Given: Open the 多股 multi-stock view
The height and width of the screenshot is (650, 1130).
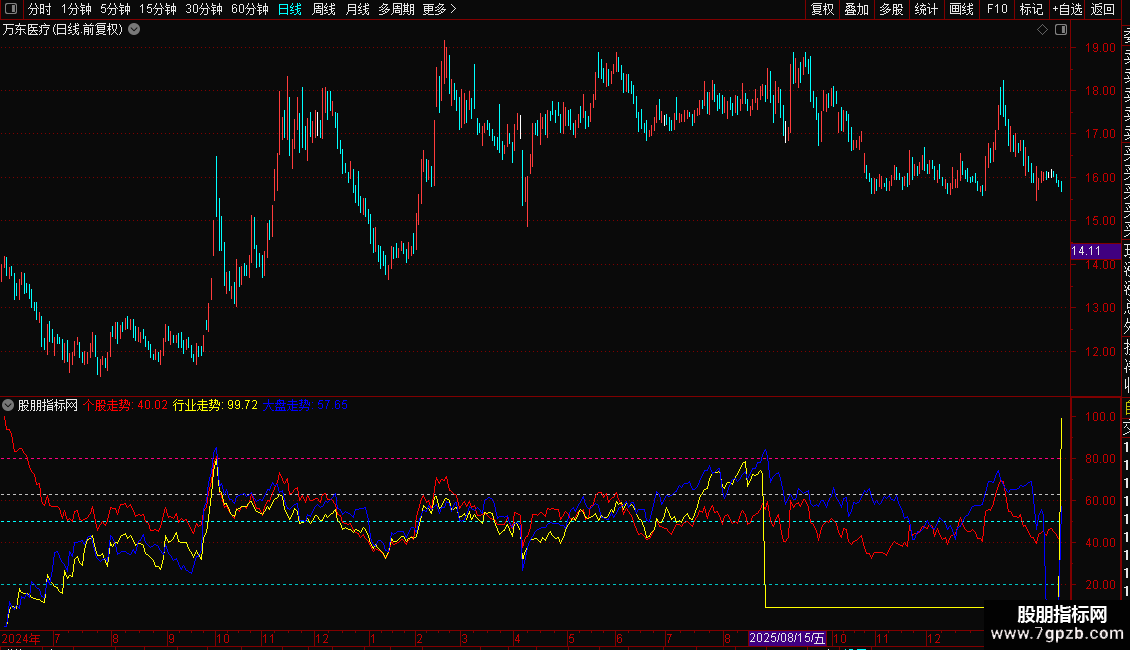Looking at the screenshot, I should coord(891,9).
